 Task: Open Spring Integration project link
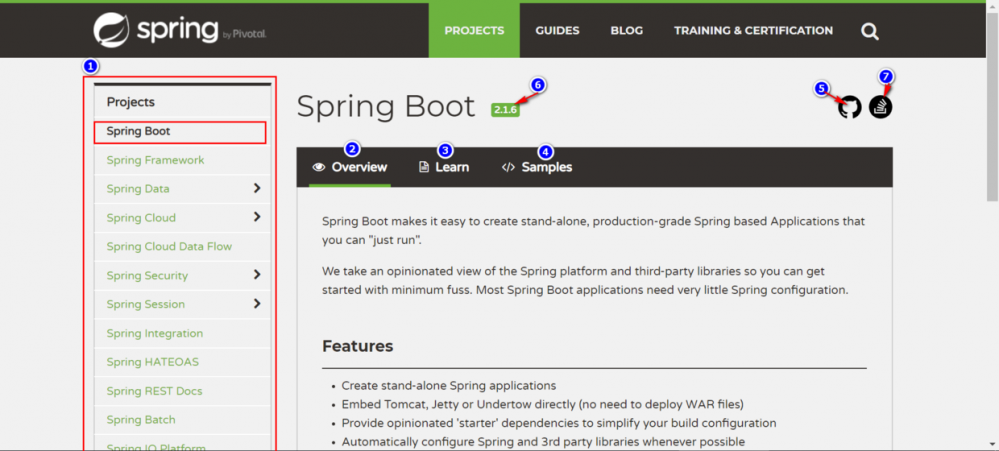coord(155,333)
